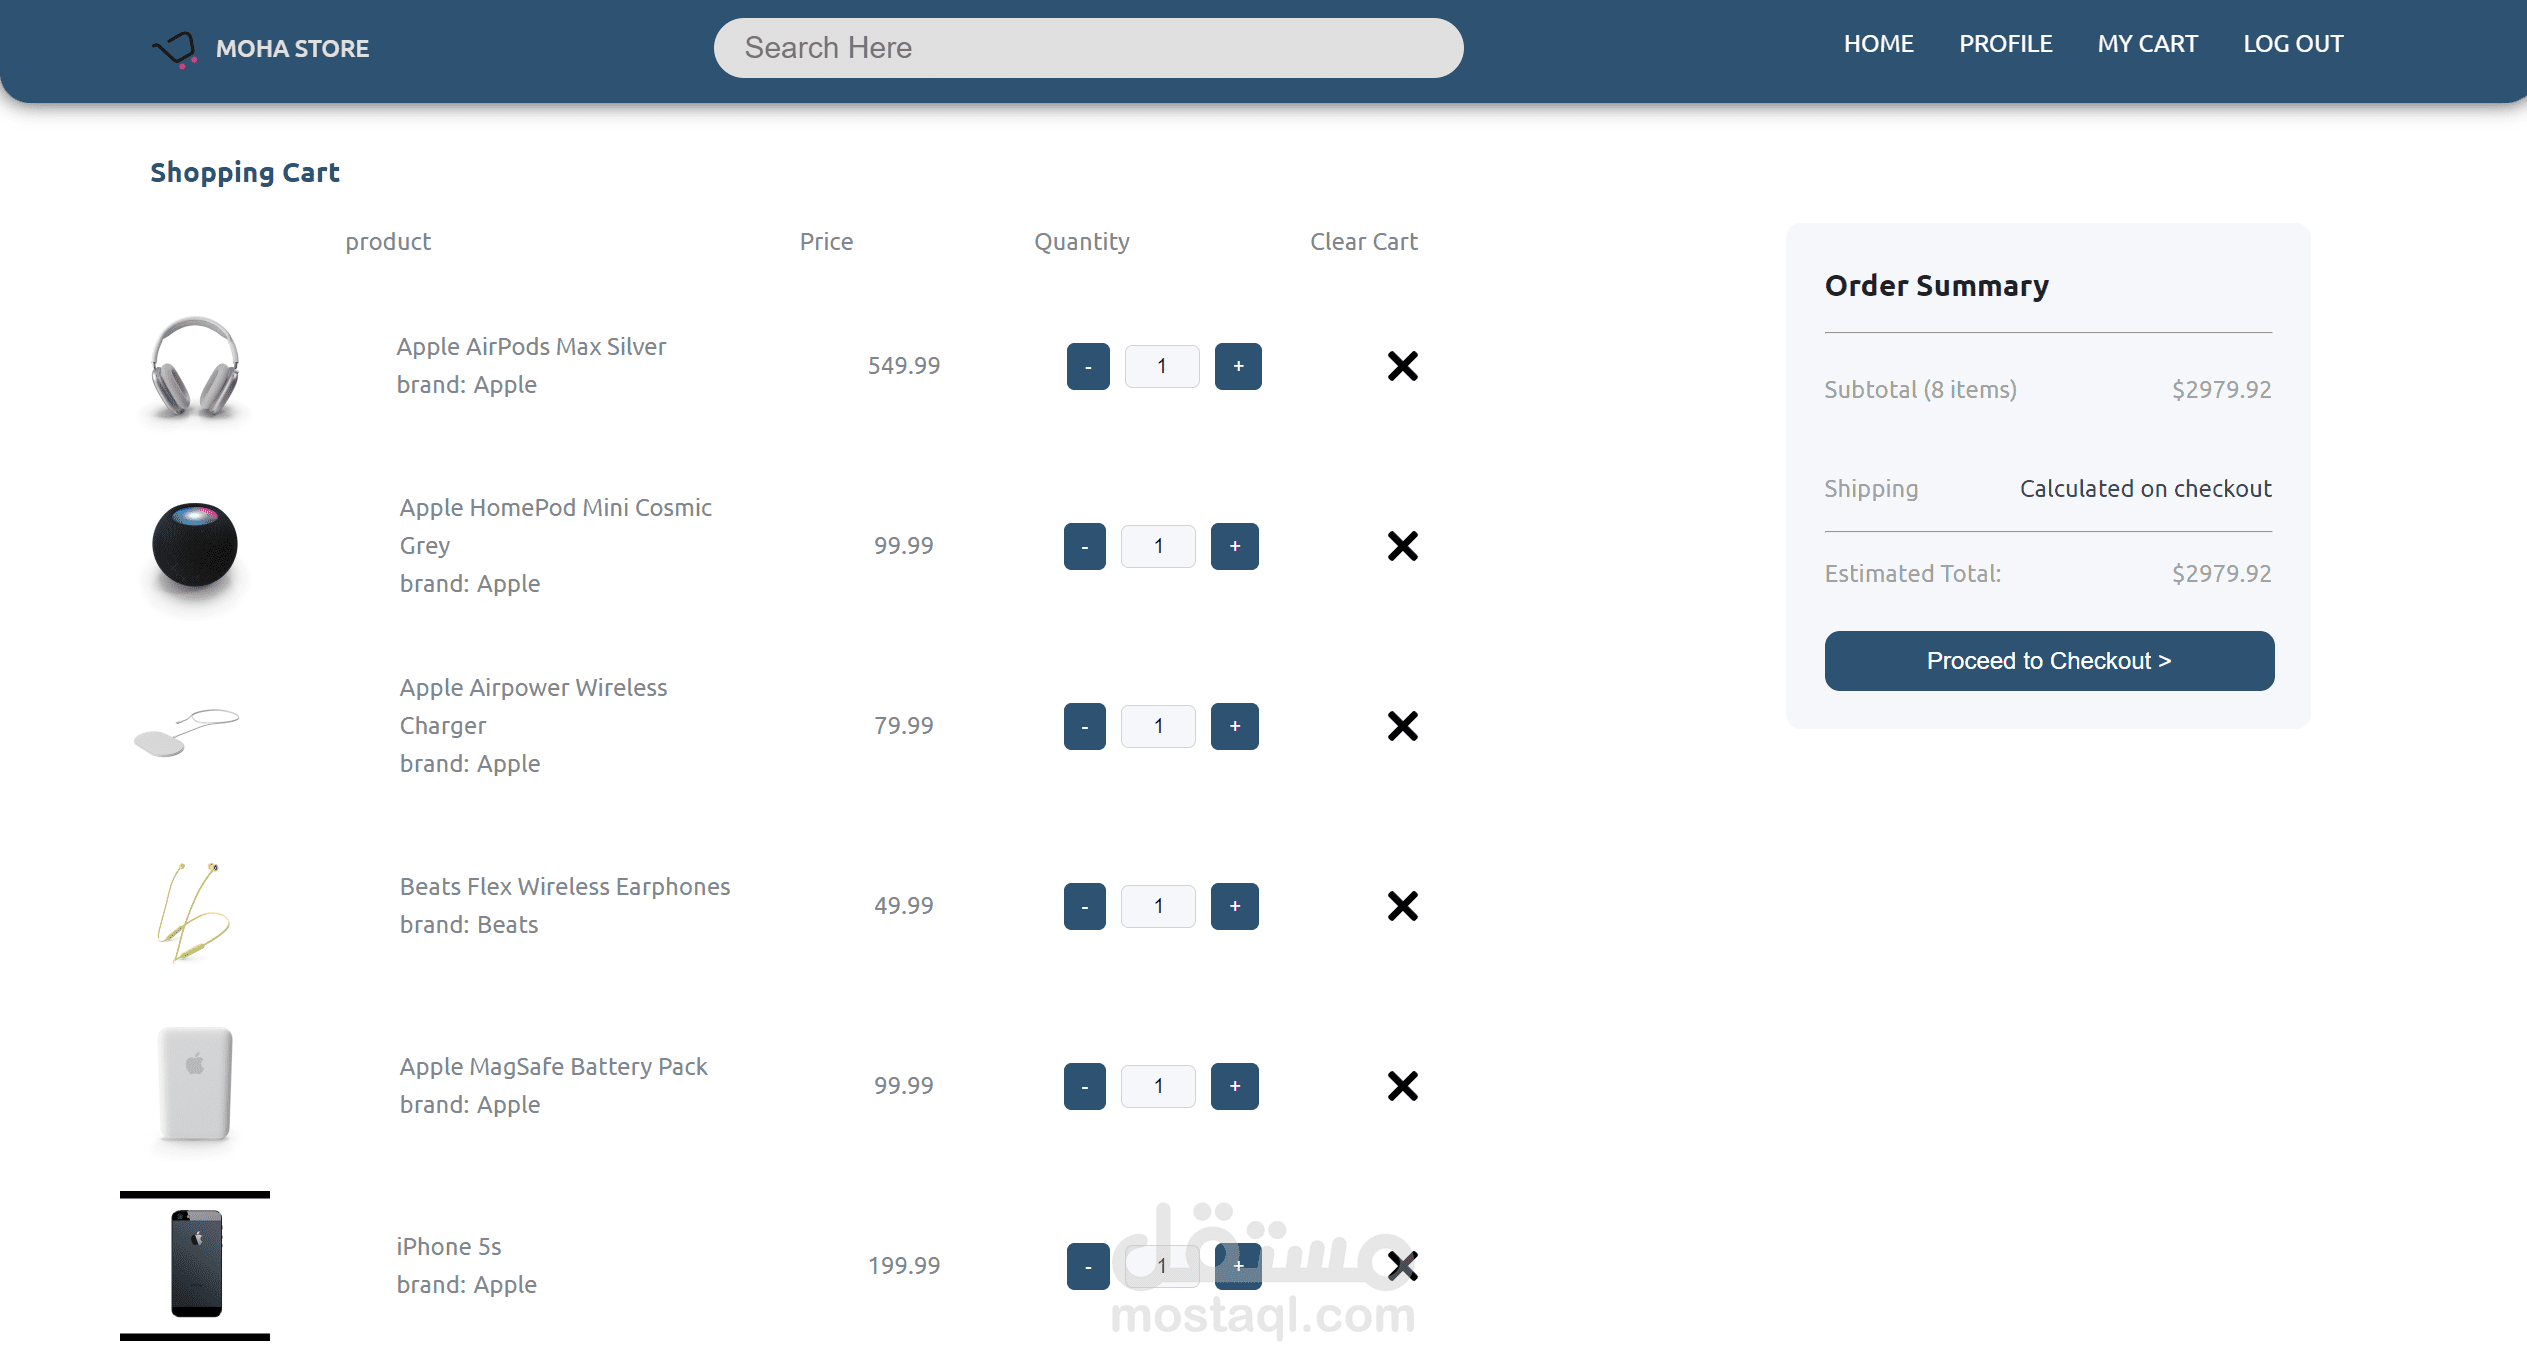The width and height of the screenshot is (2527, 1369).
Task: Select LOG OUT in the top navigation
Action: point(2292,44)
